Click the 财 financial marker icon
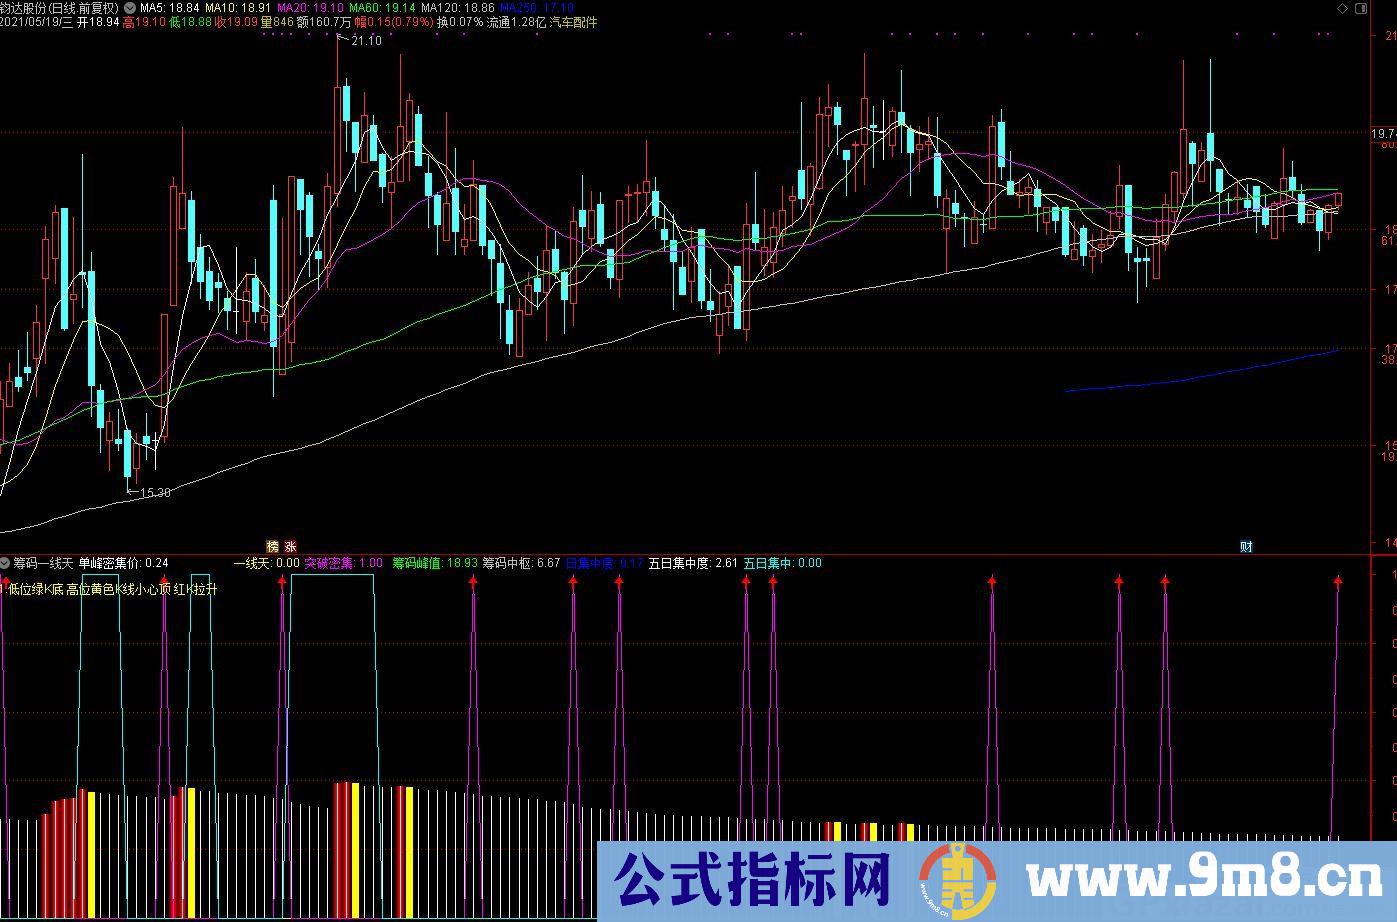Image resolution: width=1397 pixels, height=922 pixels. point(1246,546)
